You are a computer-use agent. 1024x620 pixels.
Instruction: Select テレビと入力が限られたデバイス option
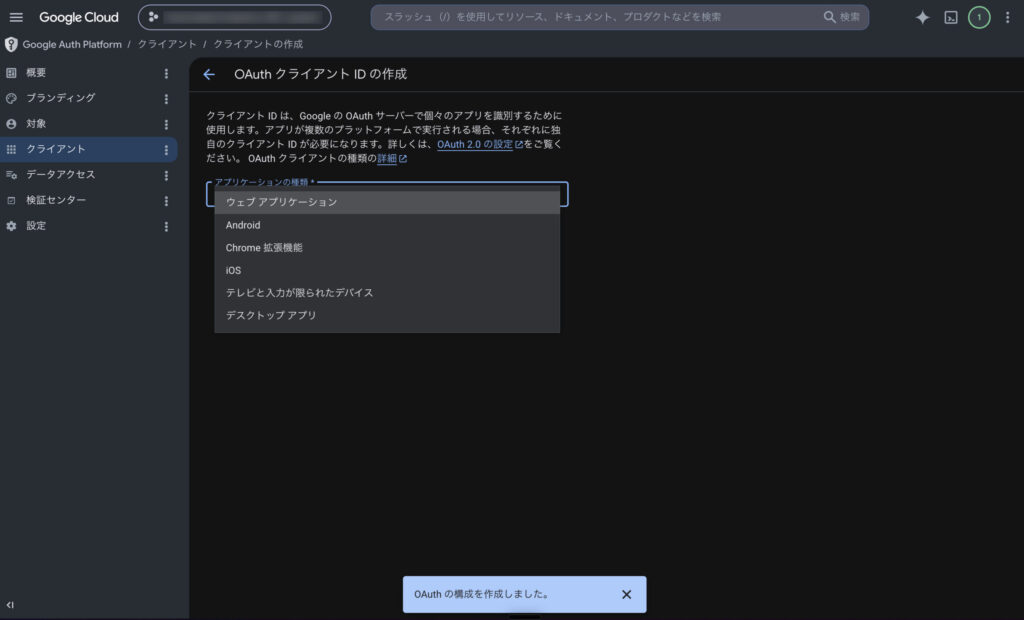click(387, 293)
